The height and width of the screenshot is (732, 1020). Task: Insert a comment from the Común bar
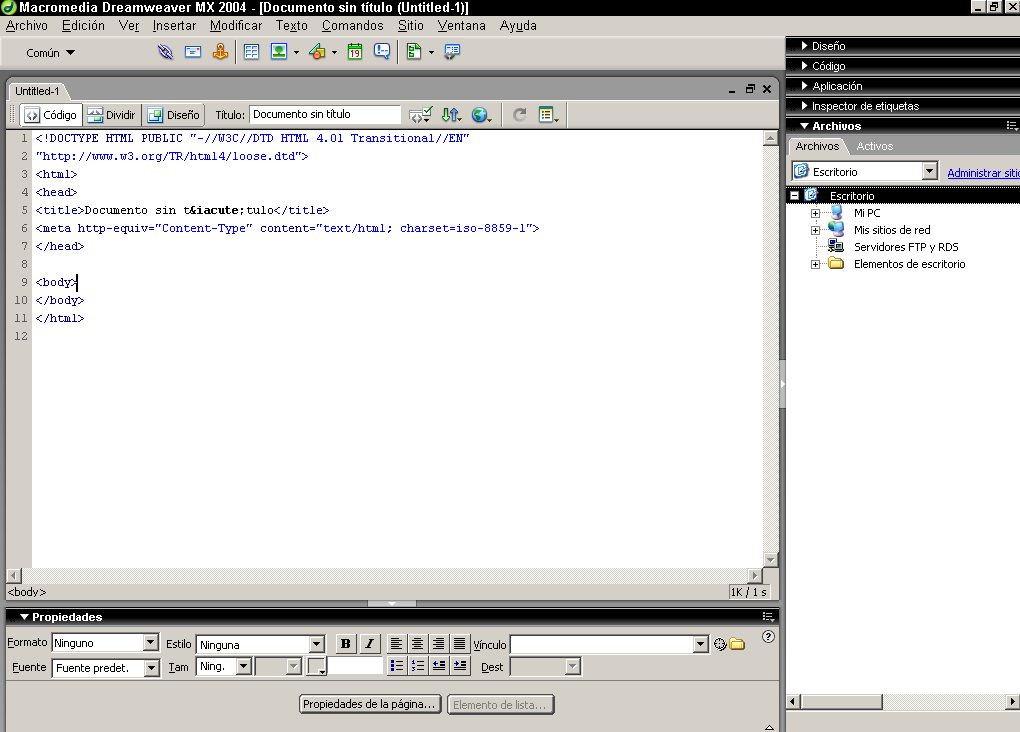tap(382, 52)
